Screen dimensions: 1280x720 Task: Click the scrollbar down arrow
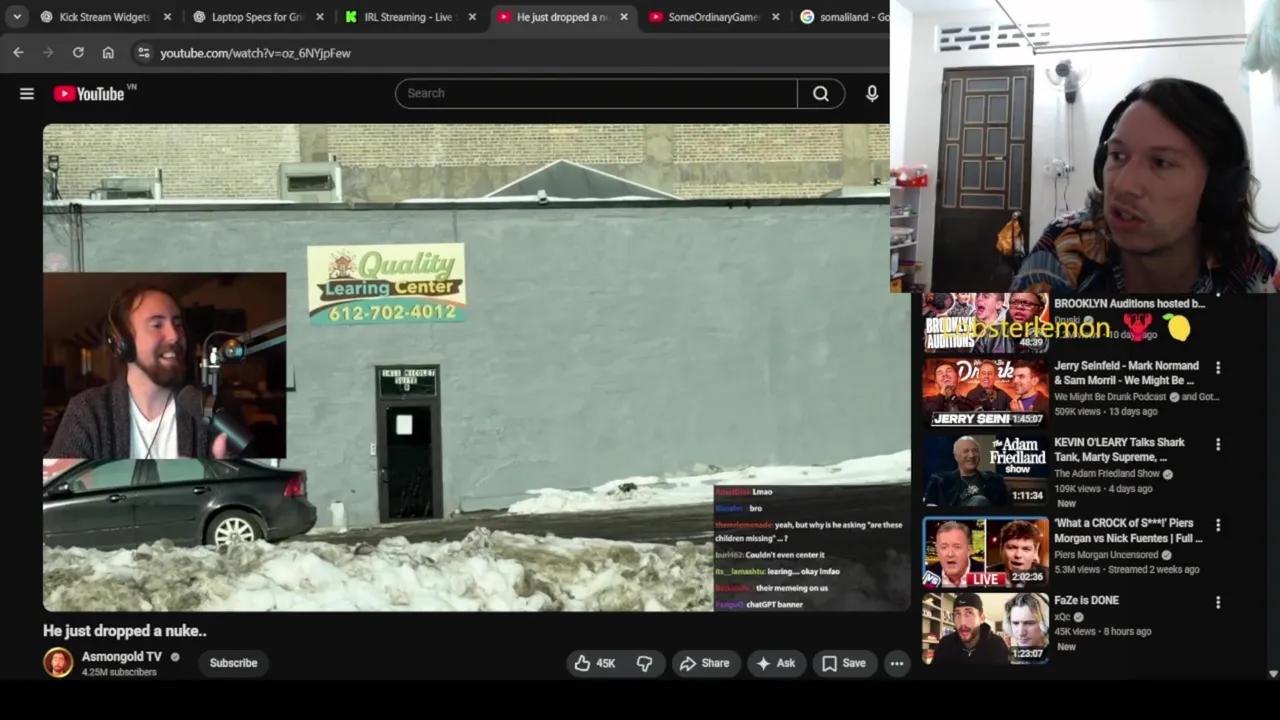[x=1273, y=674]
